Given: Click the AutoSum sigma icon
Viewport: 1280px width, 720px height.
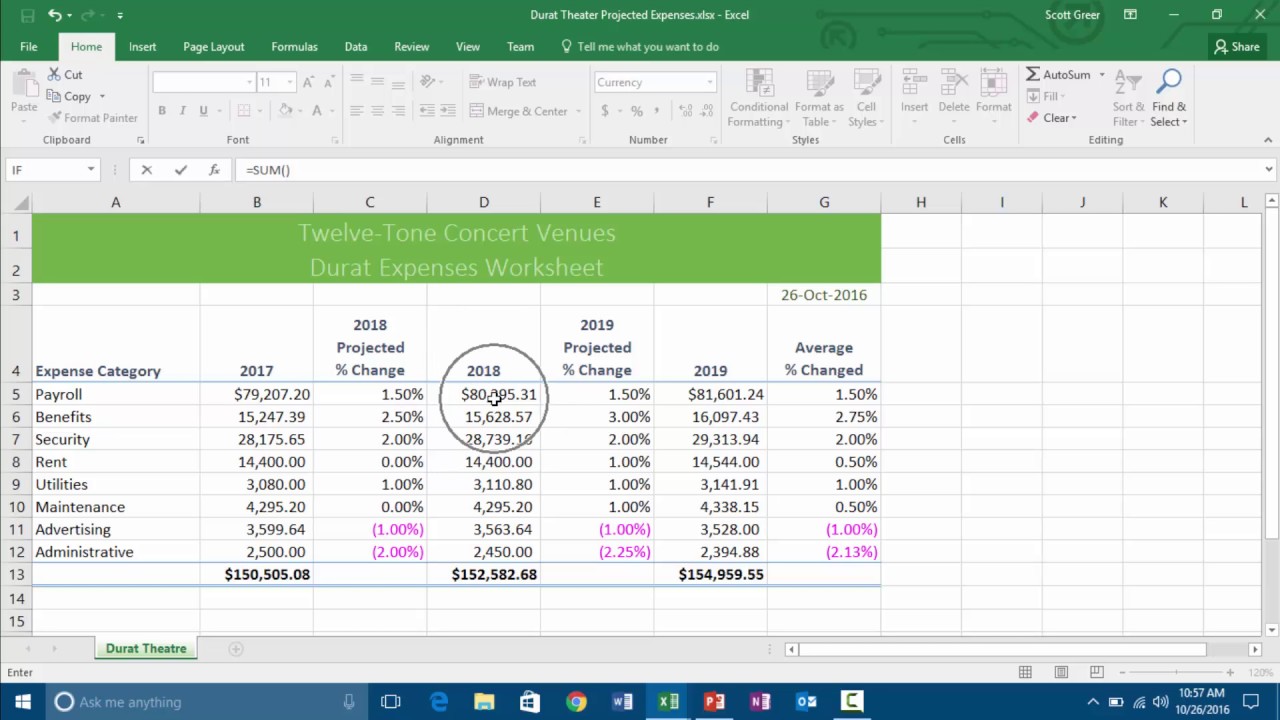Looking at the screenshot, I should pyautogui.click(x=1033, y=75).
